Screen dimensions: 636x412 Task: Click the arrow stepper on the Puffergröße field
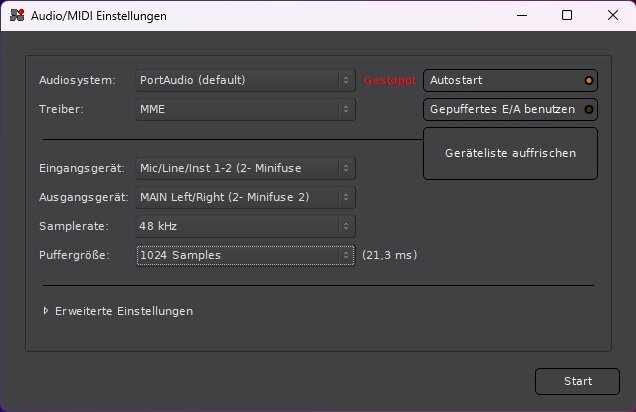346,255
